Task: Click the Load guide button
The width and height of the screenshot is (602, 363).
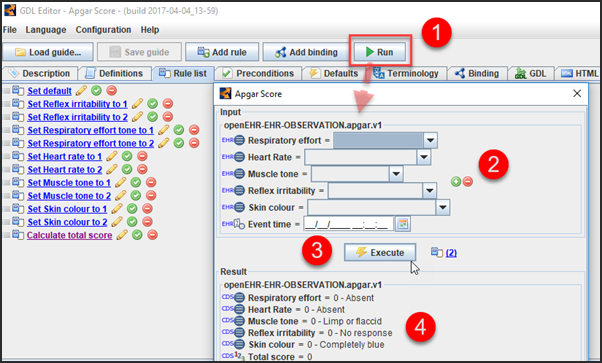Action: [48, 52]
